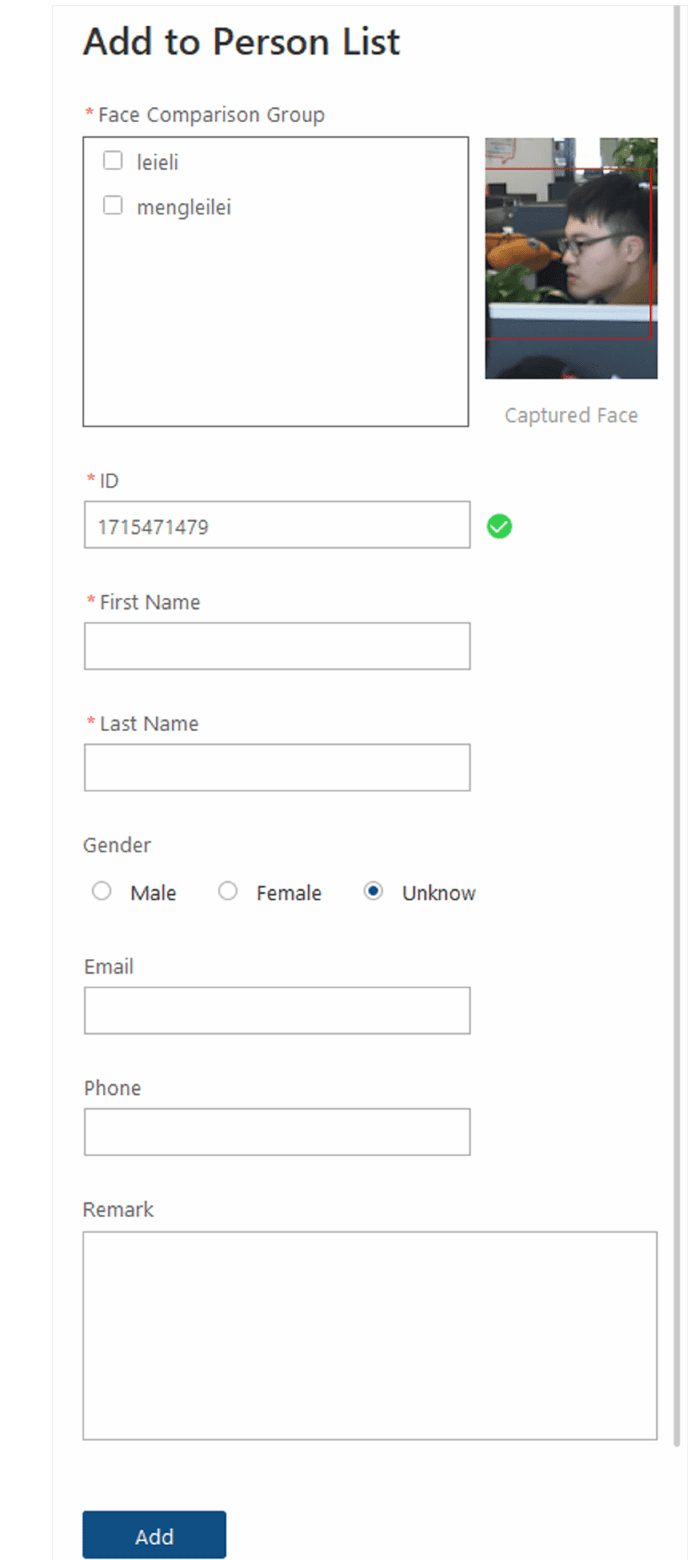Click inside the Remark text area
This screenshot has width=700, height=1560.
(x=370, y=1335)
